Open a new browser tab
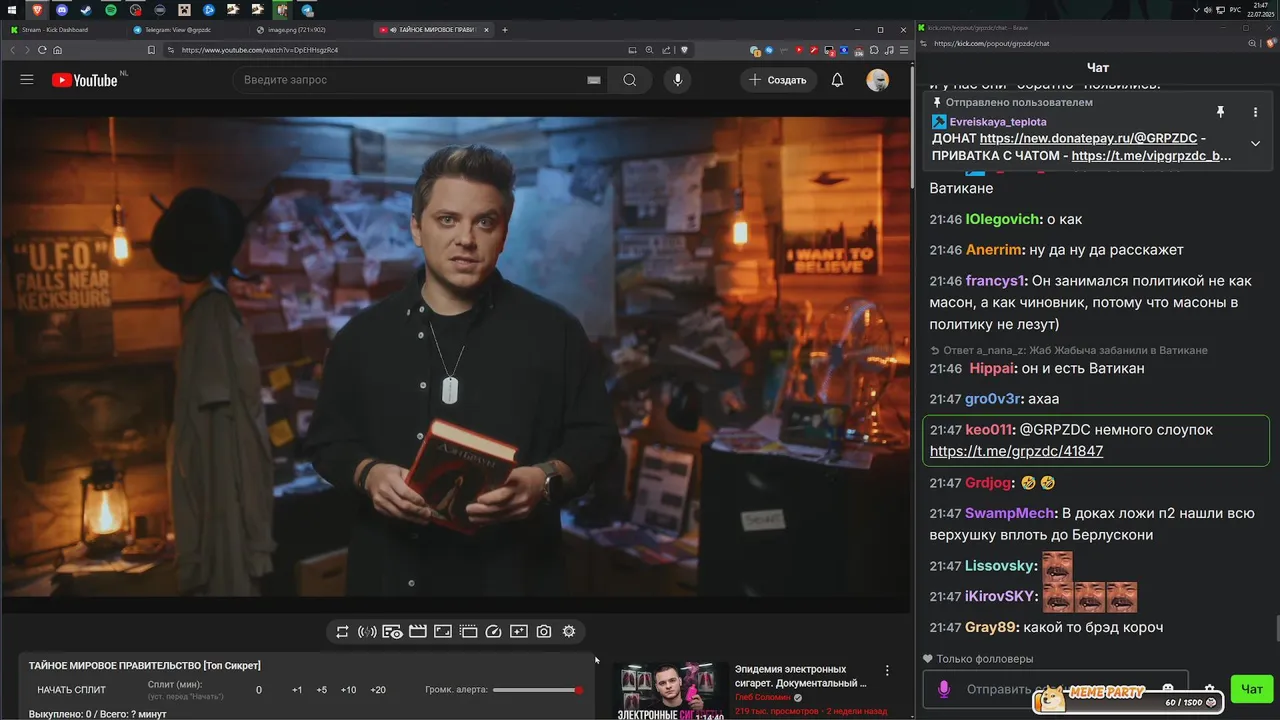Image resolution: width=1280 pixels, height=720 pixels. pos(505,30)
